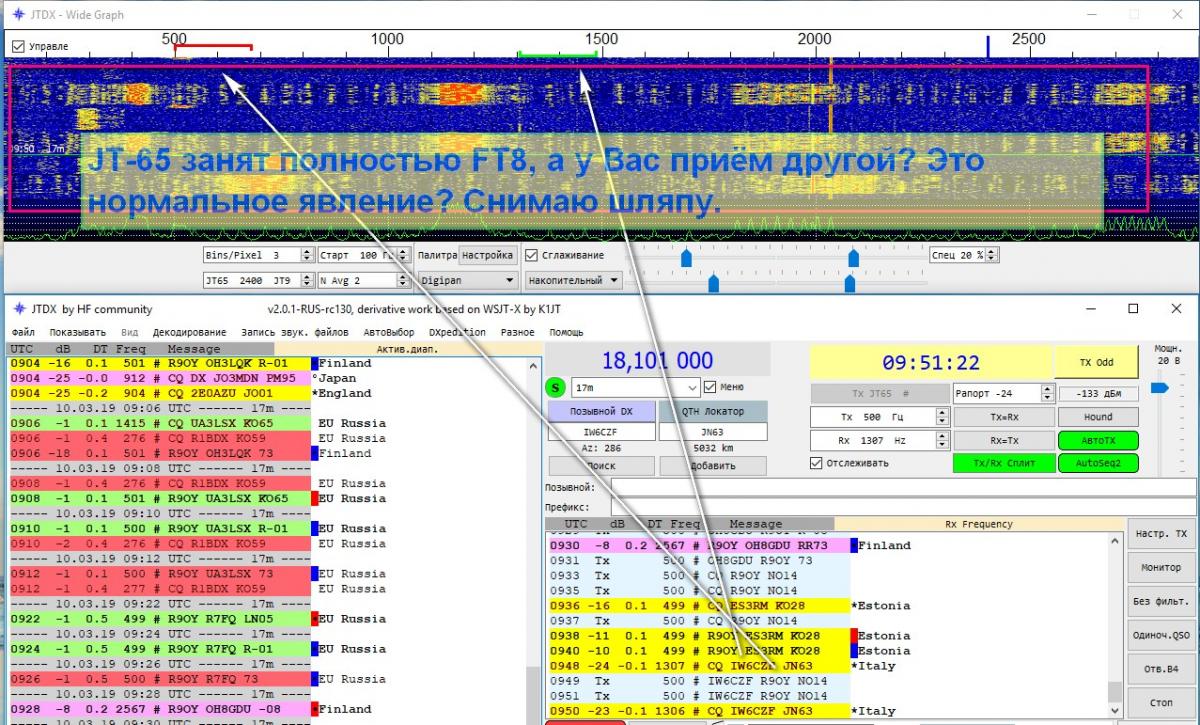Image resolution: width=1200 pixels, height=725 pixels.
Task: Toggle the Меню checkbox
Action: (x=710, y=387)
